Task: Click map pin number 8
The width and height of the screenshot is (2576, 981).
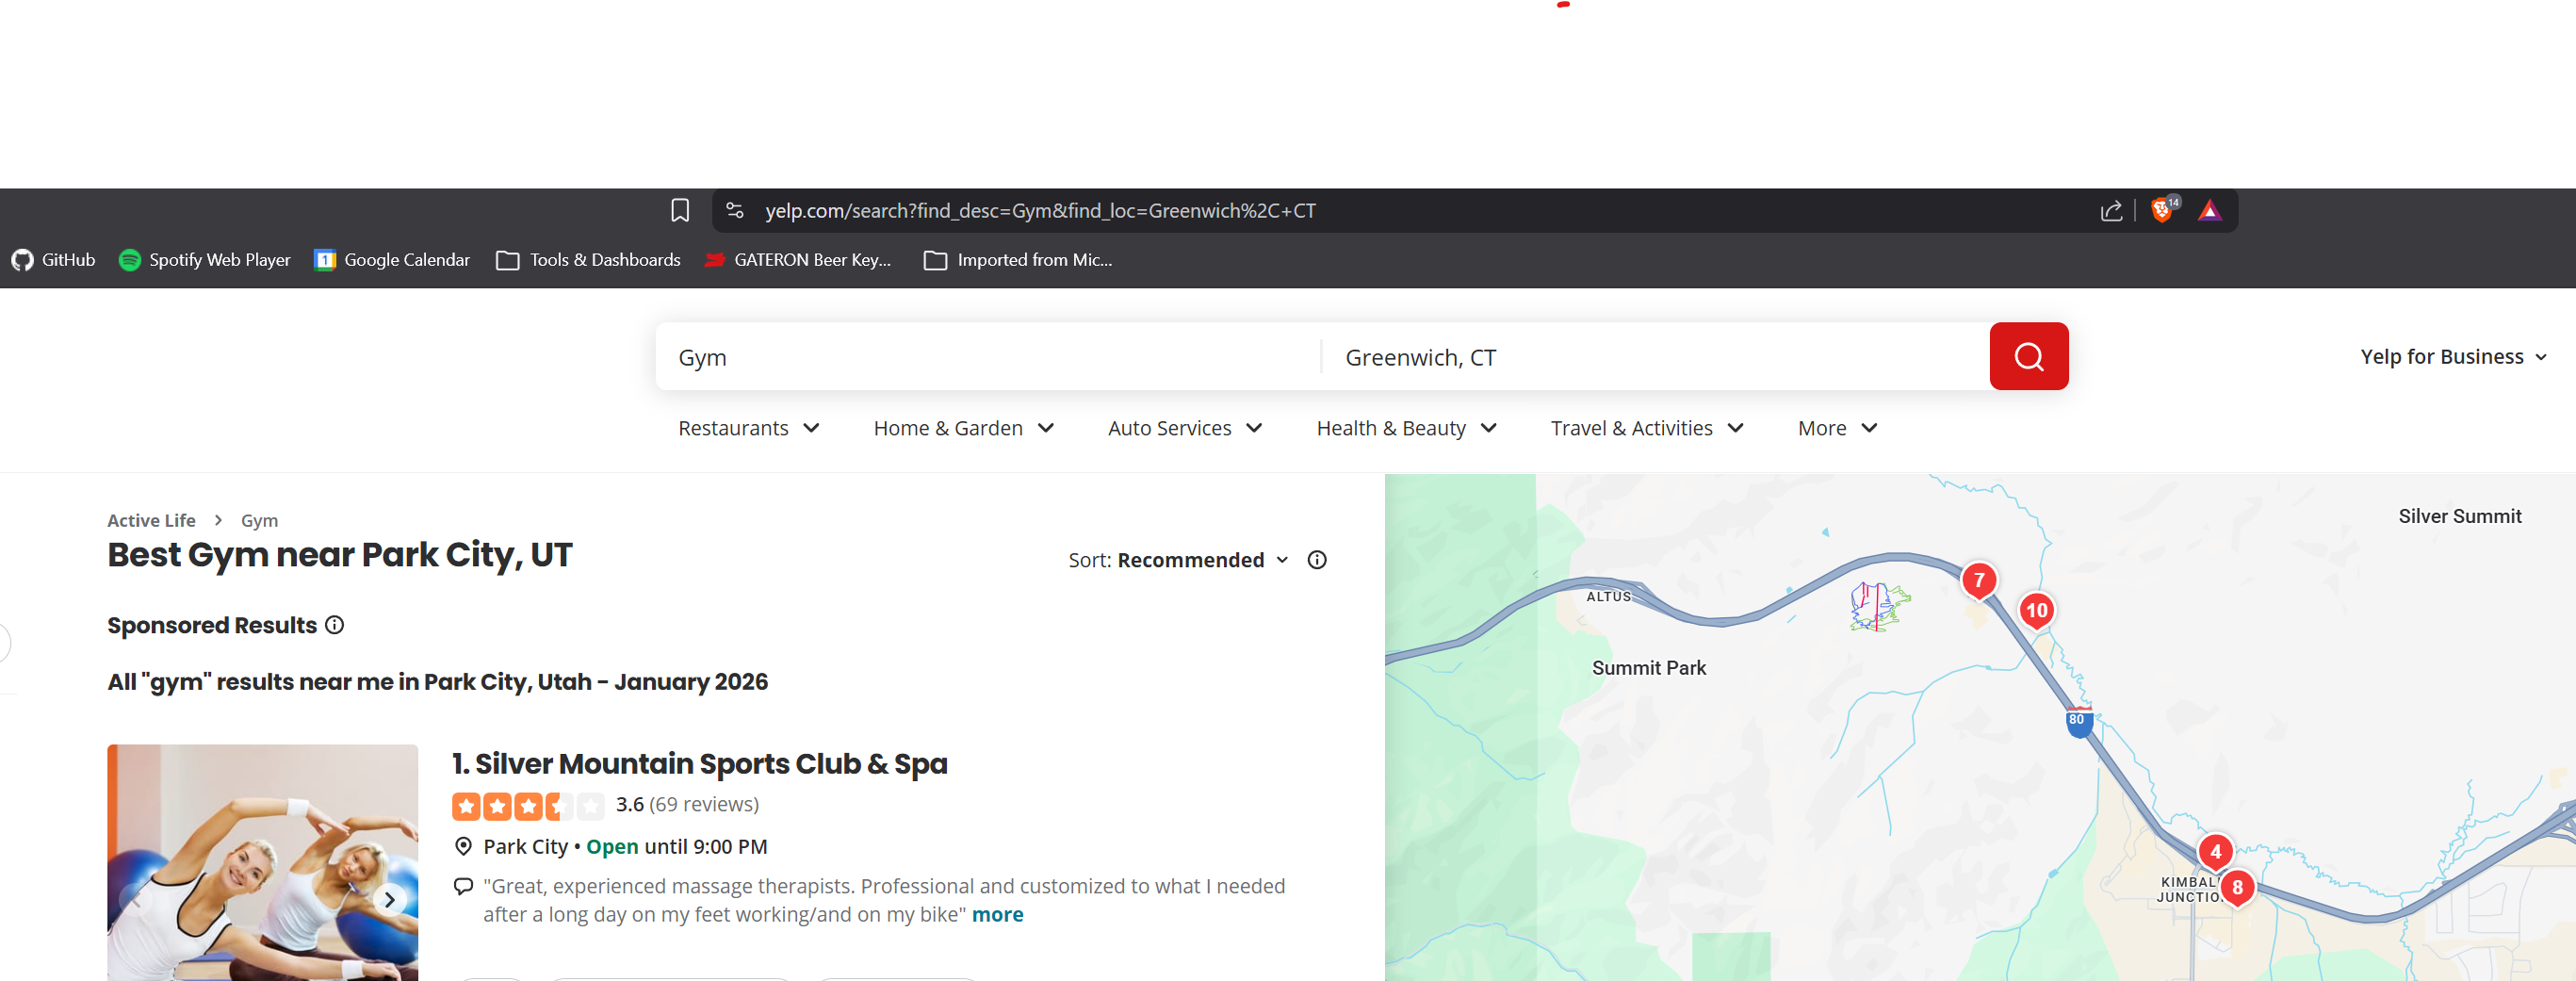Action: pos(2237,887)
